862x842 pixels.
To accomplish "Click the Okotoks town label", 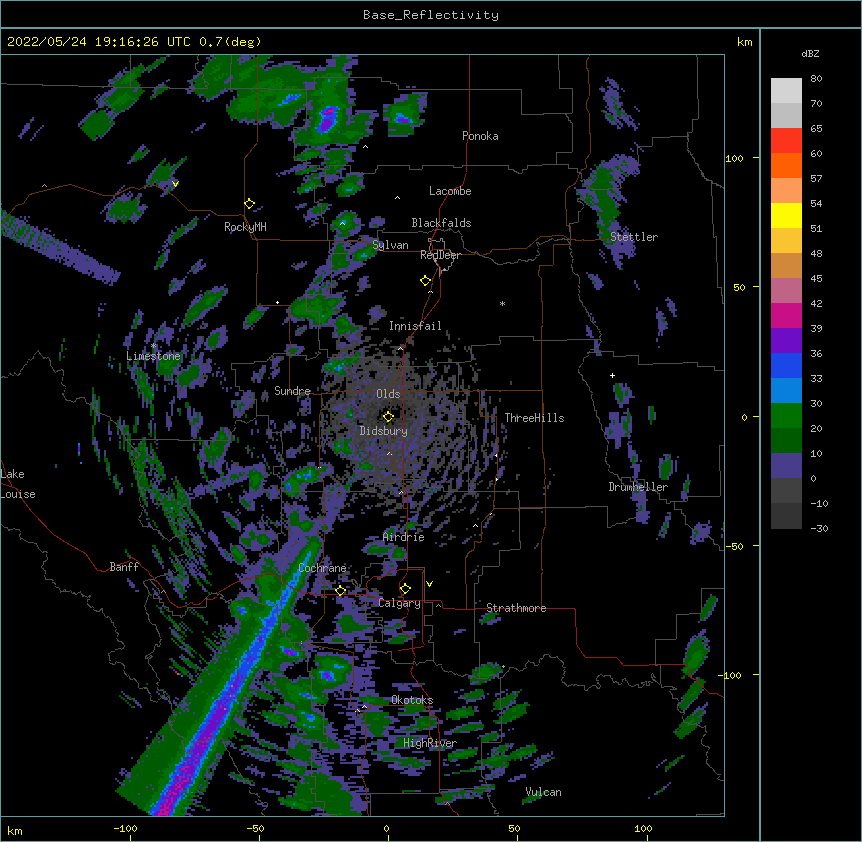I will (x=412, y=700).
